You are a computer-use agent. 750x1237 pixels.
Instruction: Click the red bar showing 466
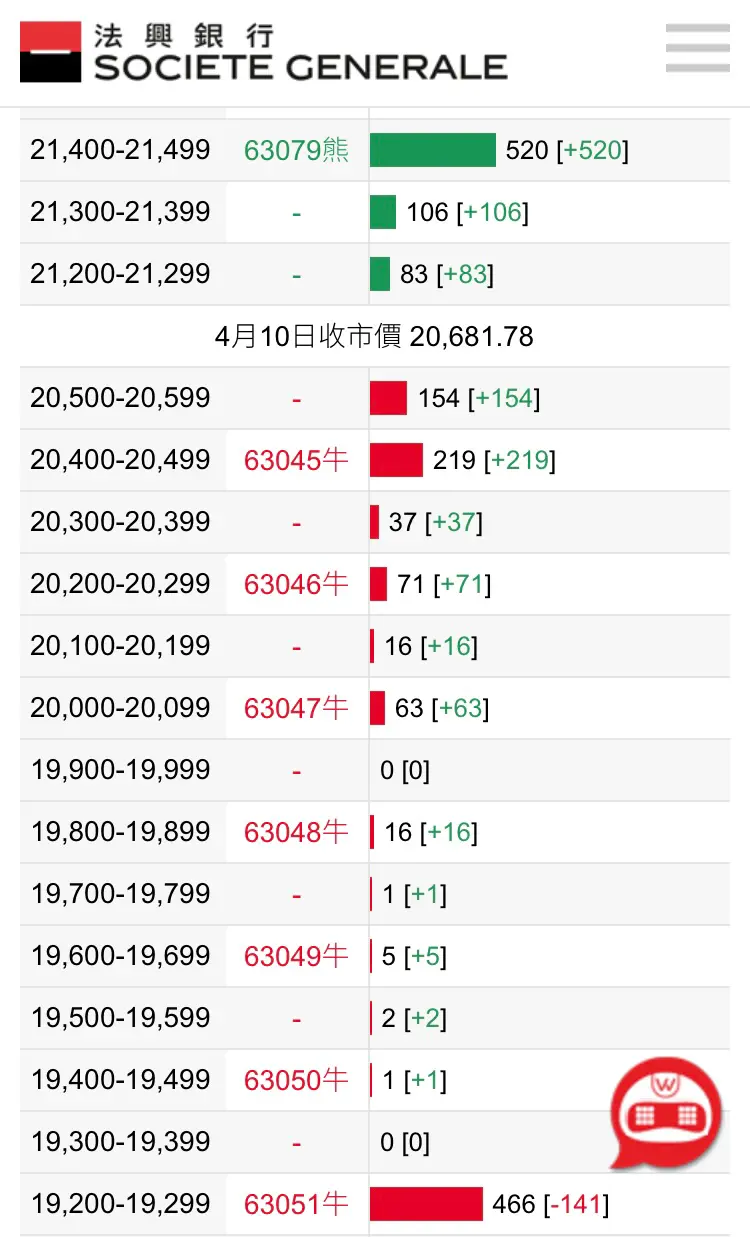point(426,1205)
